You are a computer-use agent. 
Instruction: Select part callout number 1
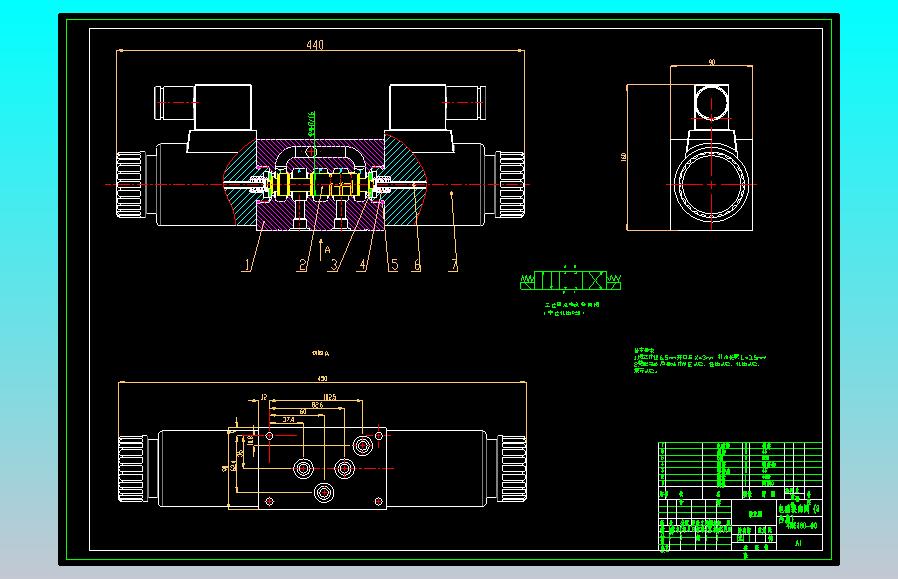pos(247,265)
